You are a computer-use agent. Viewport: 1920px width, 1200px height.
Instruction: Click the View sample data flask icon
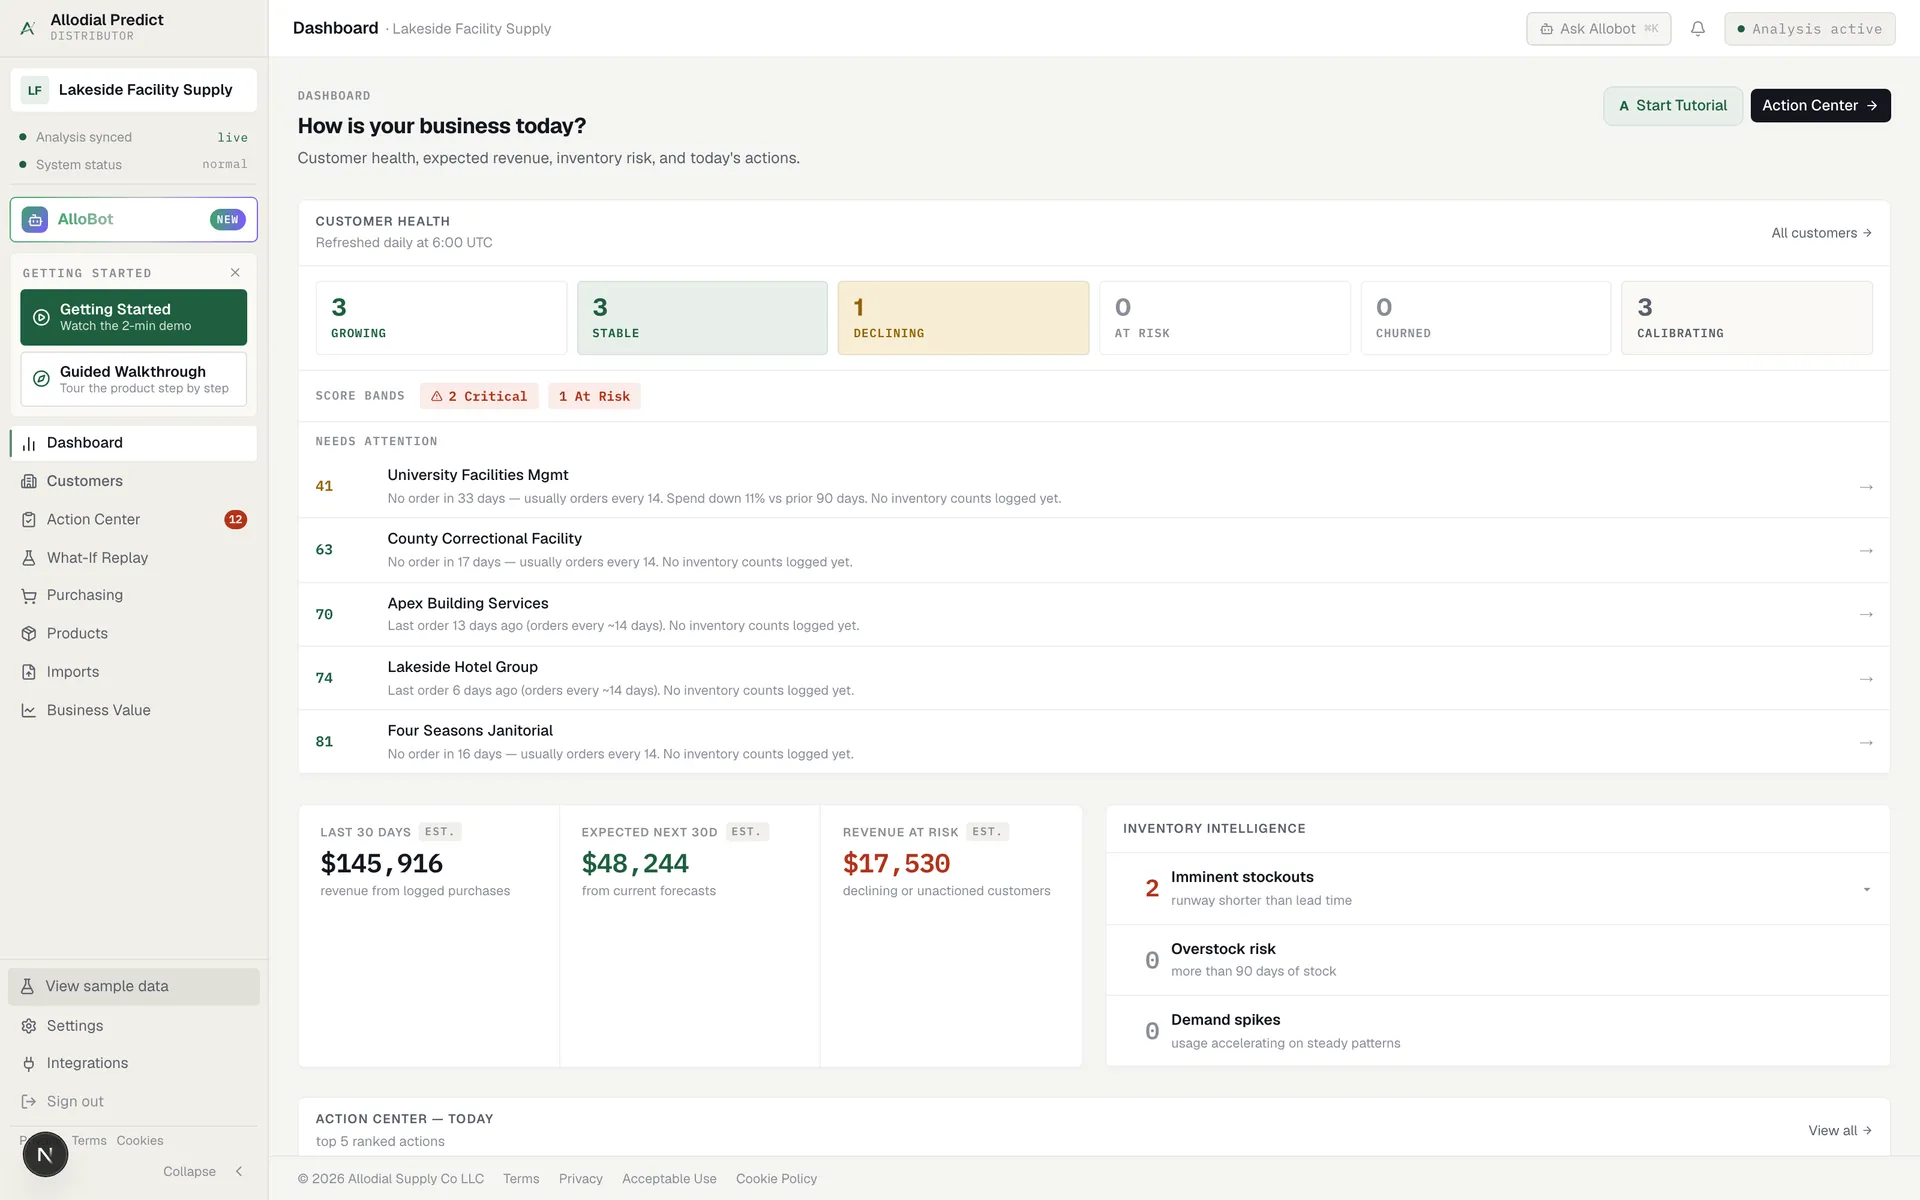click(27, 987)
